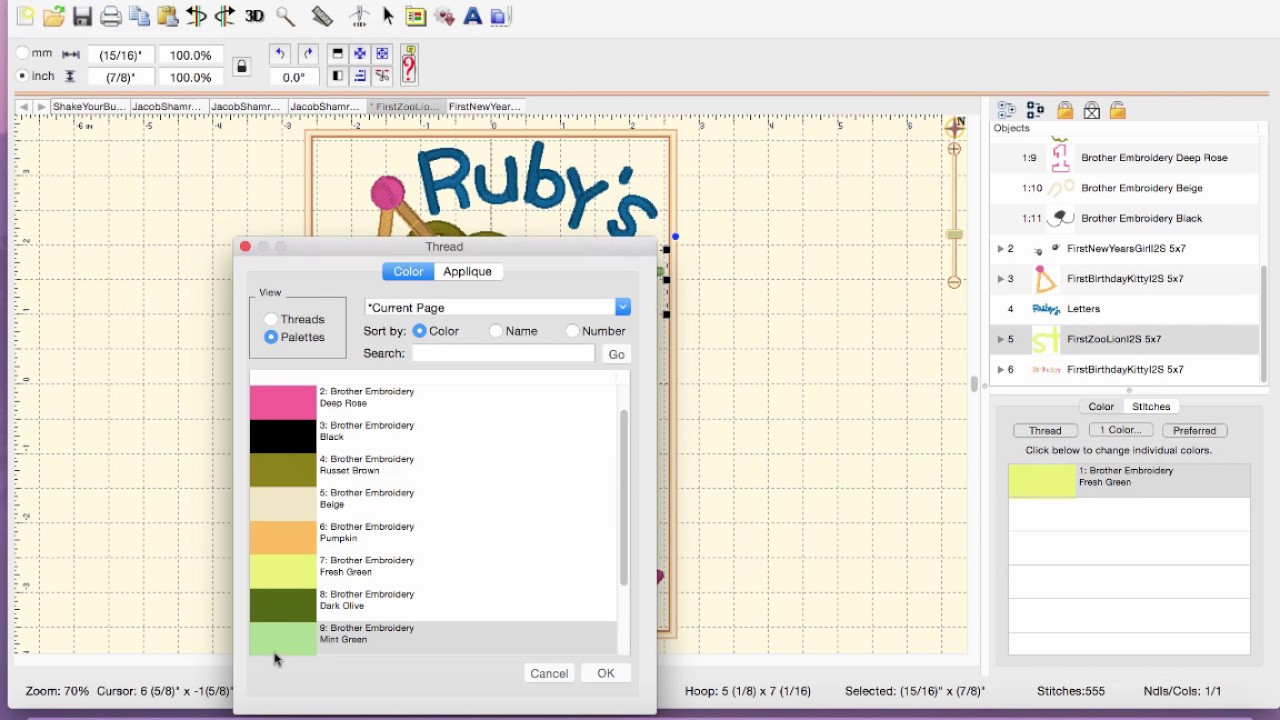Collapse all objects icon in Objects panel
Screen dimensions: 1280x720
[x=1036, y=111]
